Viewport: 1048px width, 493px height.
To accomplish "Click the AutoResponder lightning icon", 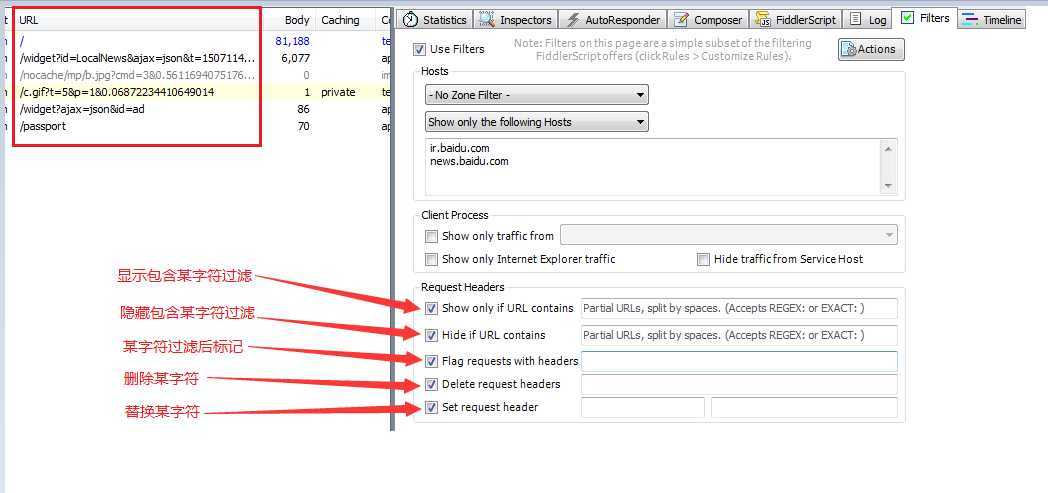I will coord(572,20).
